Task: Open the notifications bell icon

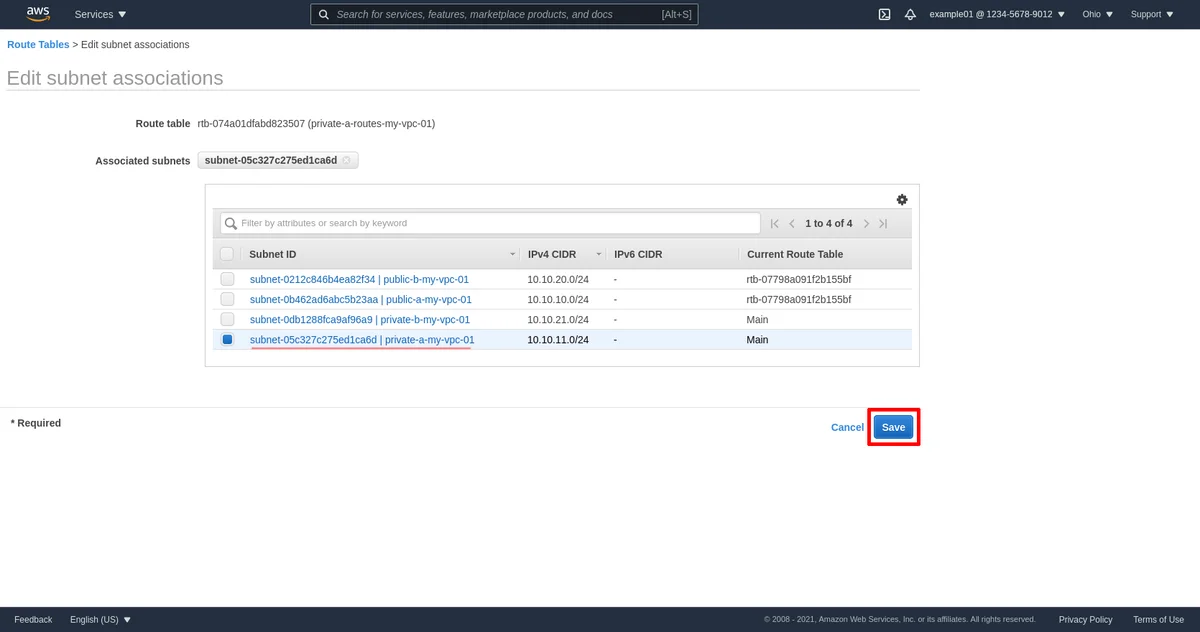Action: [910, 15]
